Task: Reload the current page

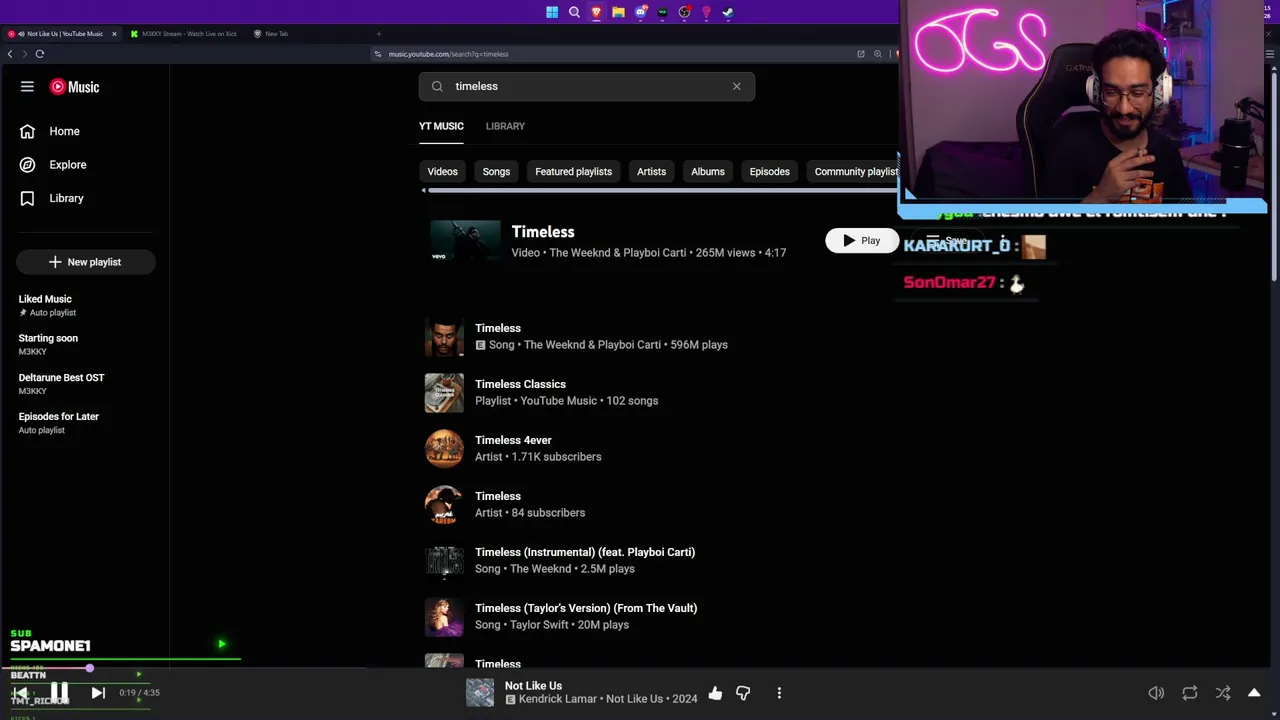Action: (x=40, y=54)
